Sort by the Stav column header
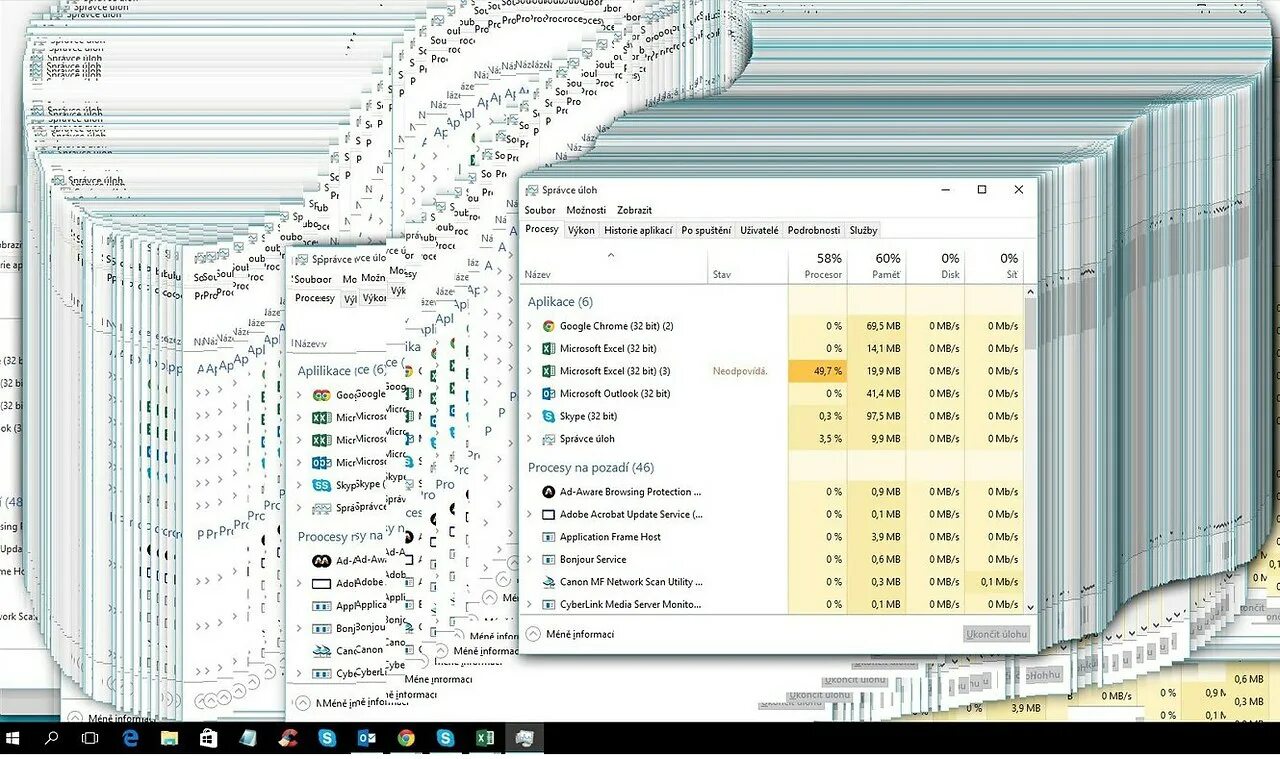The image size is (1280, 759). 748,265
